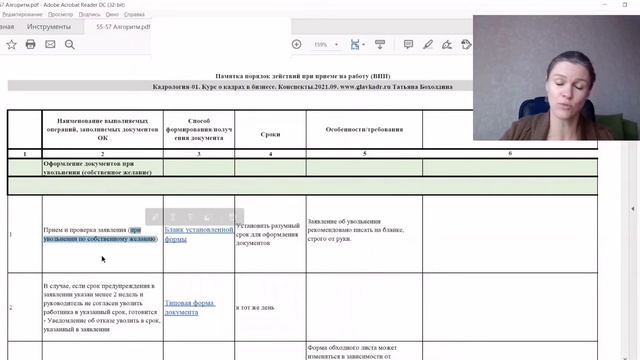Add a sticky note comment

tap(408, 44)
